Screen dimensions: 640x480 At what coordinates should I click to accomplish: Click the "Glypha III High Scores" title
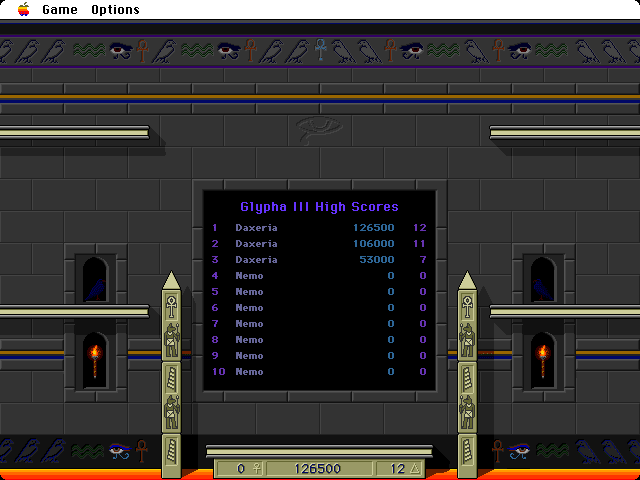point(319,207)
